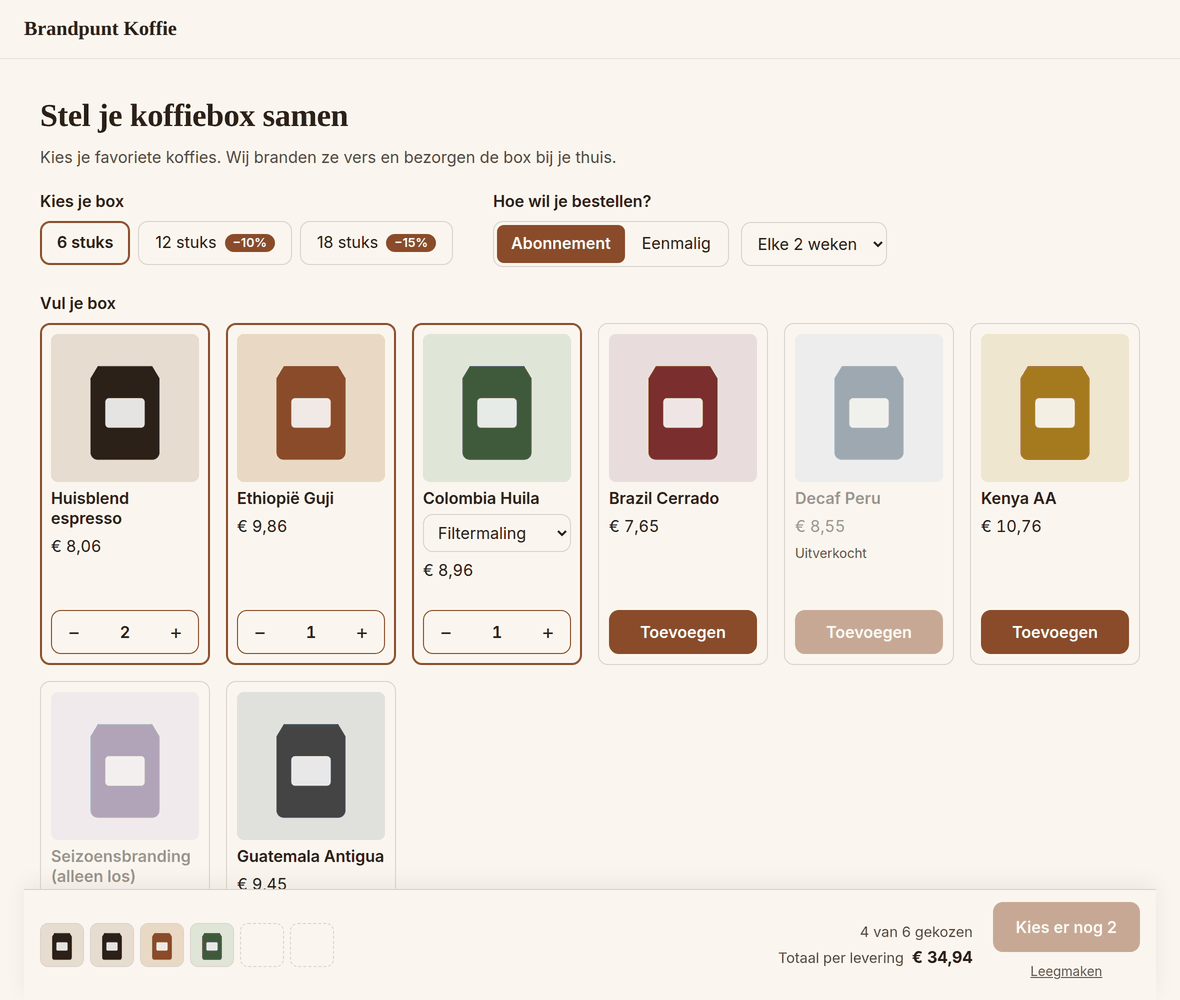
Task: Add Brazil Cerrado with Toevoegen button
Action: (683, 632)
